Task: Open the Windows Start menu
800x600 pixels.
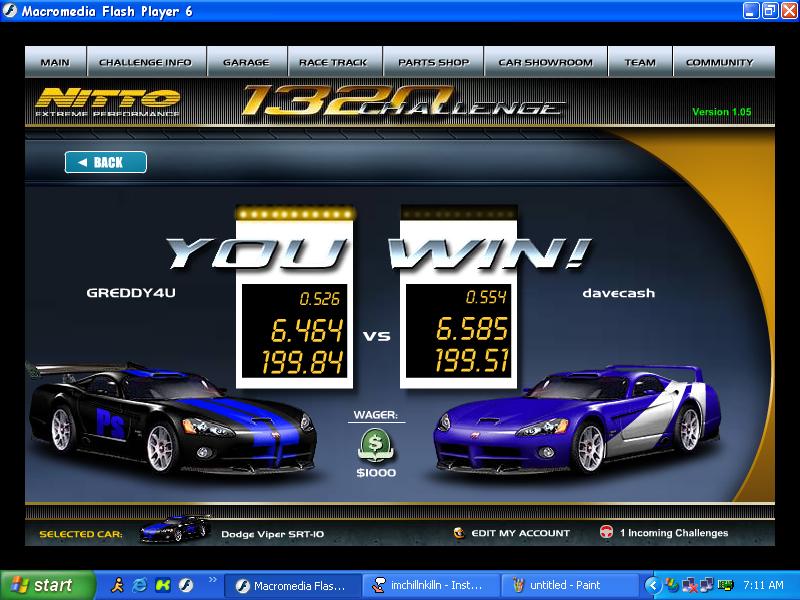Action: pyautogui.click(x=46, y=585)
